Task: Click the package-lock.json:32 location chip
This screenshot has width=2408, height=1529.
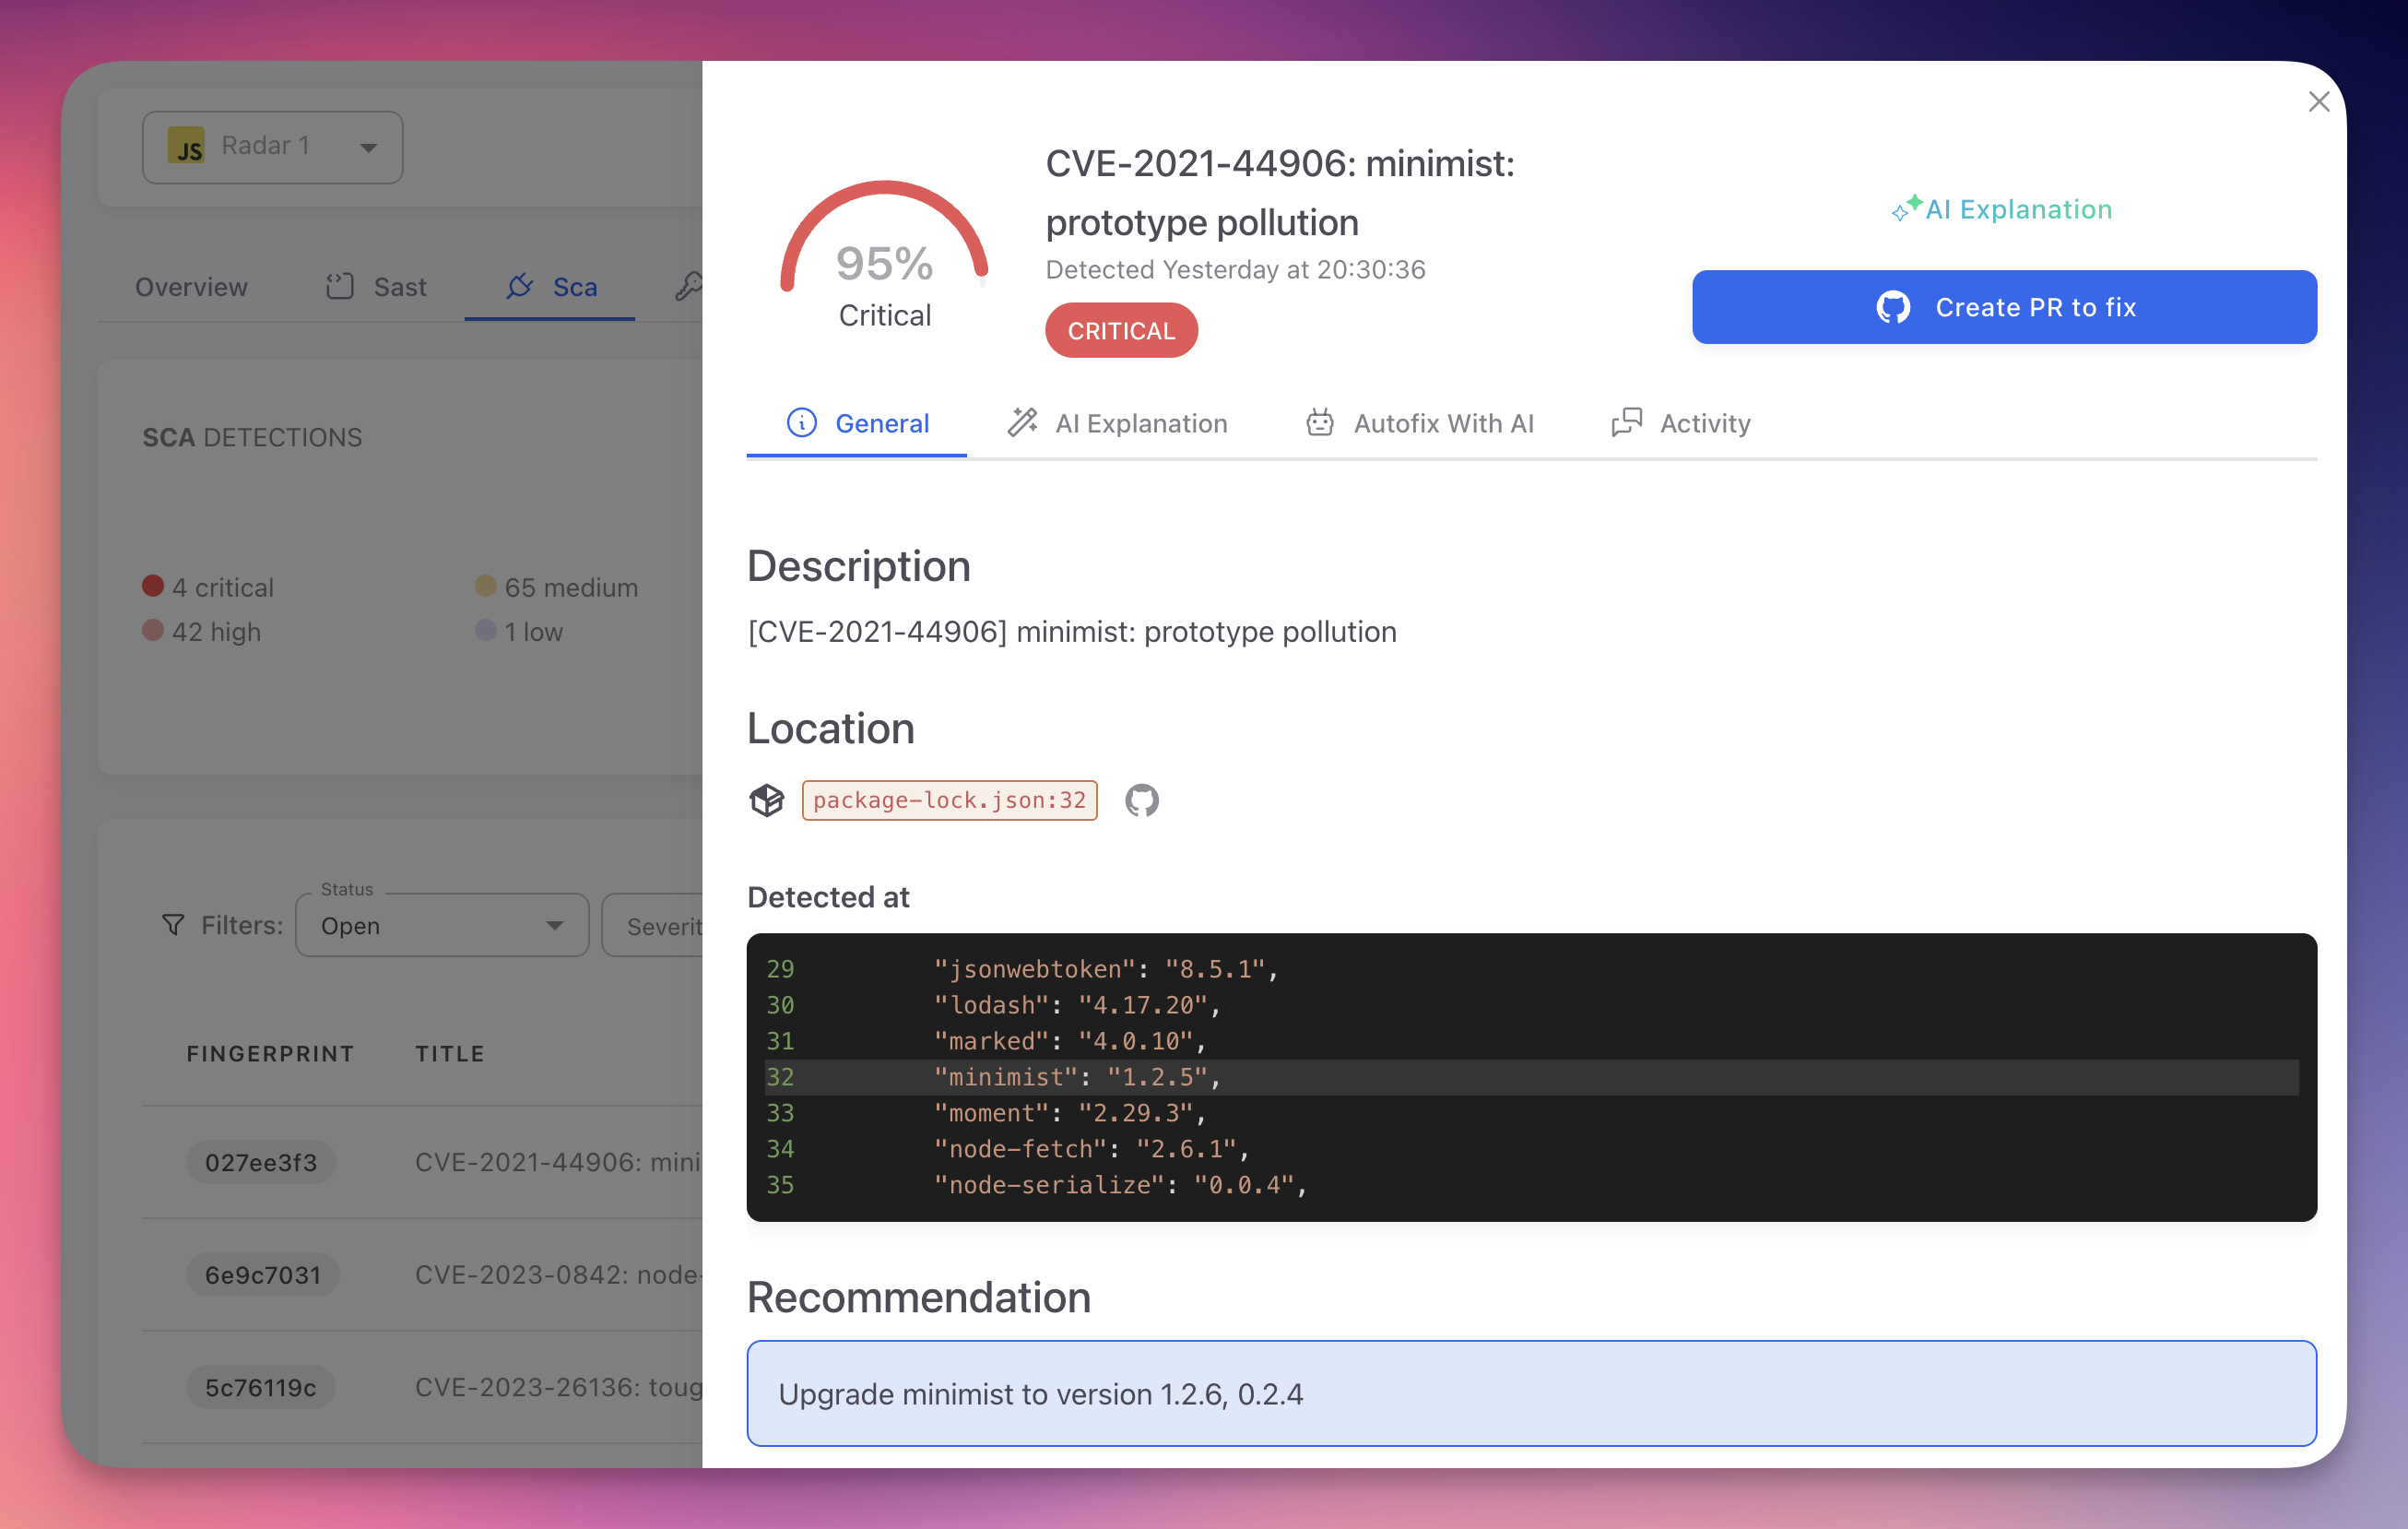Action: pyautogui.click(x=948, y=800)
